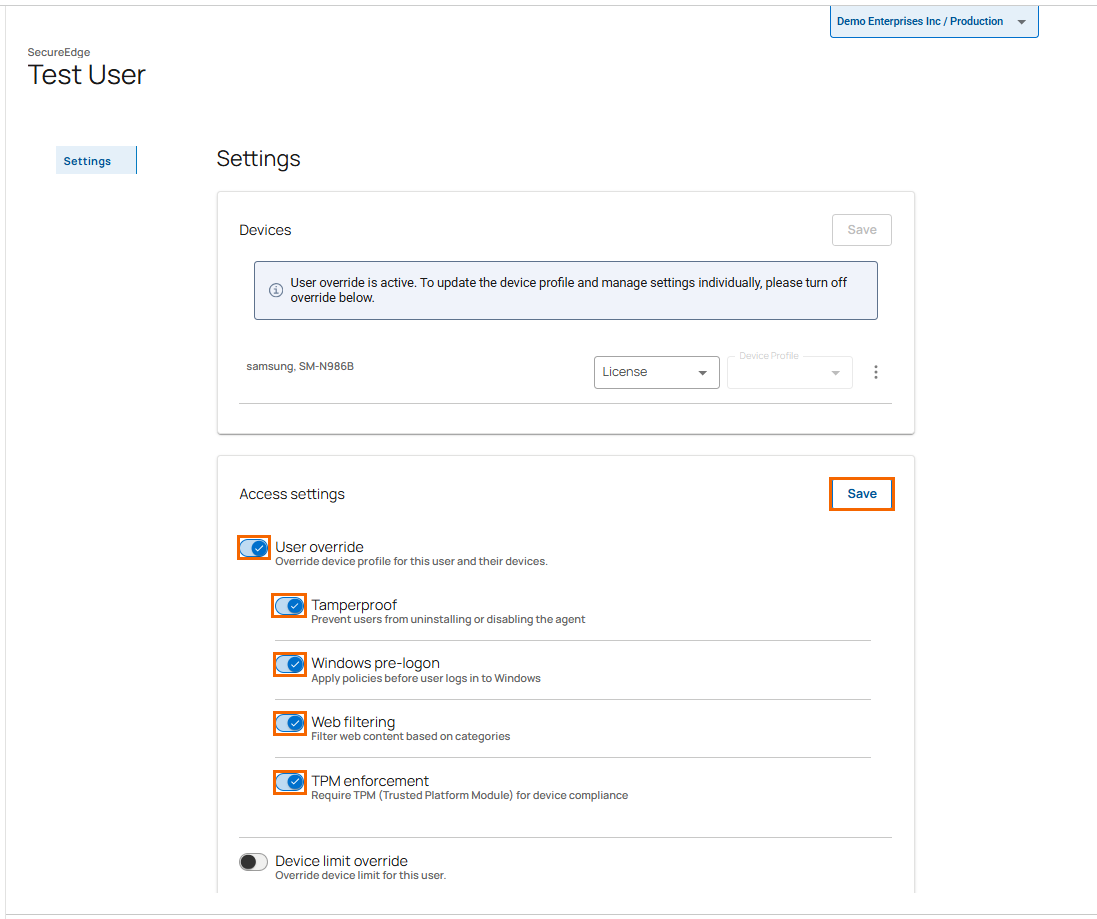Open the Demo Enterprises Inc / Production dropdown
The image size is (1097, 919).
[933, 22]
